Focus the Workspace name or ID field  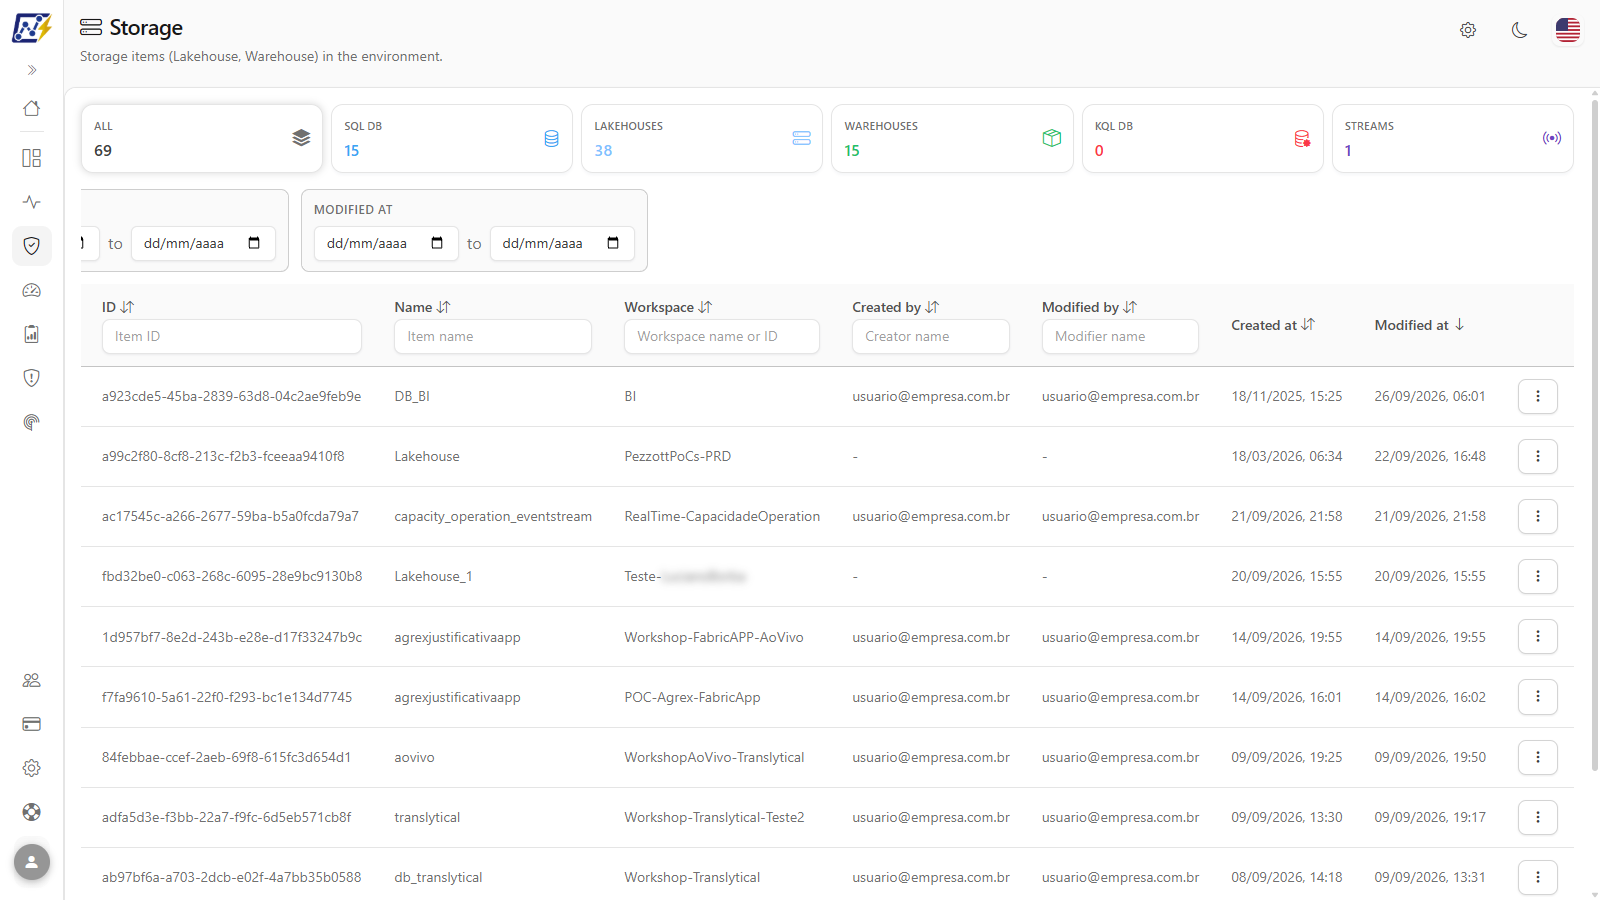point(722,336)
